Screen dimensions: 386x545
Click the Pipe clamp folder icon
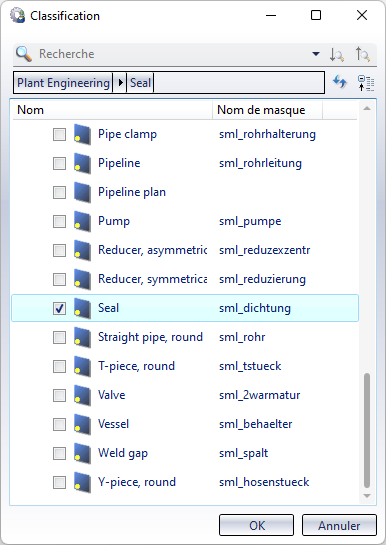pyautogui.click(x=82, y=135)
